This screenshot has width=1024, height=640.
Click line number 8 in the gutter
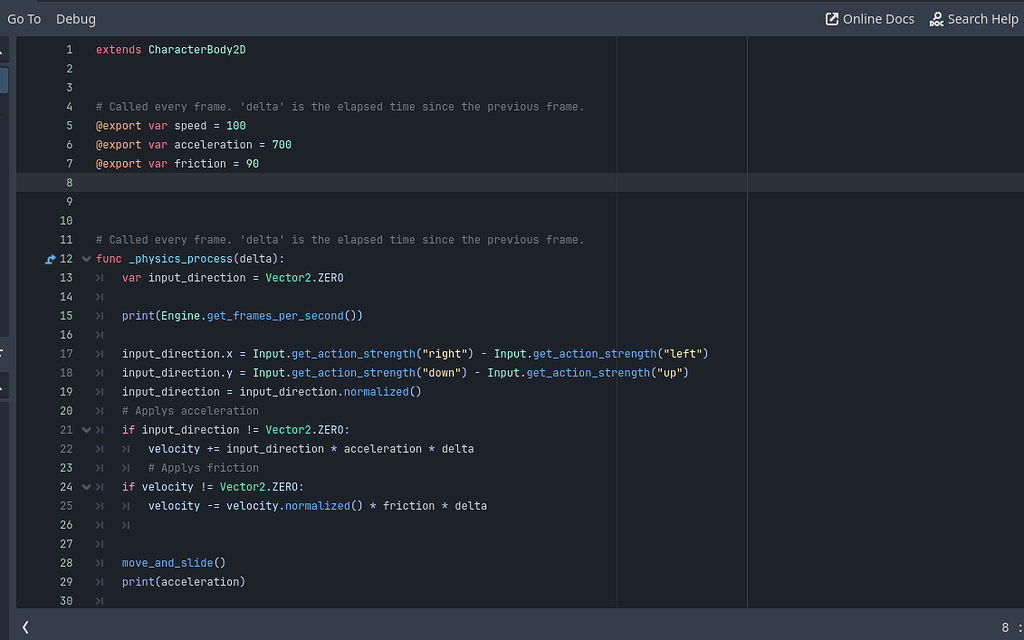coord(69,183)
